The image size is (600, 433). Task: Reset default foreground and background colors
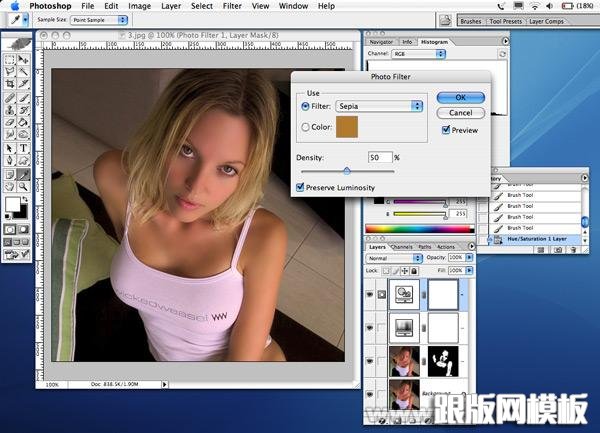point(7,216)
